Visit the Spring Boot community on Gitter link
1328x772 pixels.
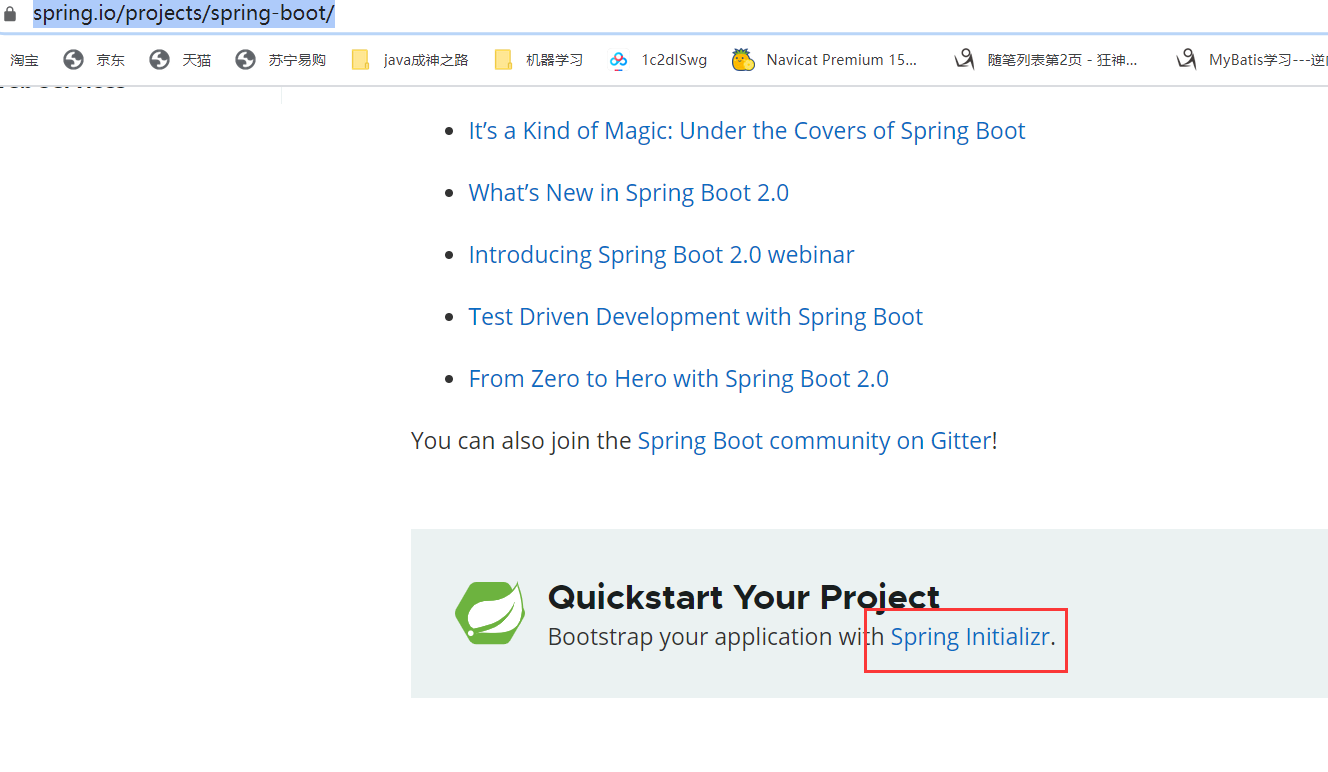tap(814, 441)
